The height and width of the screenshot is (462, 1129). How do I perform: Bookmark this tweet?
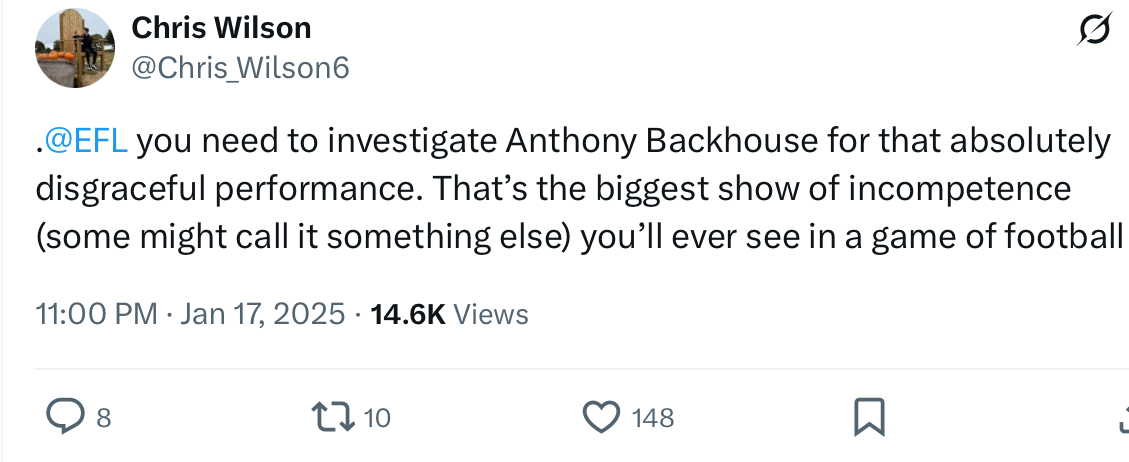(868, 416)
